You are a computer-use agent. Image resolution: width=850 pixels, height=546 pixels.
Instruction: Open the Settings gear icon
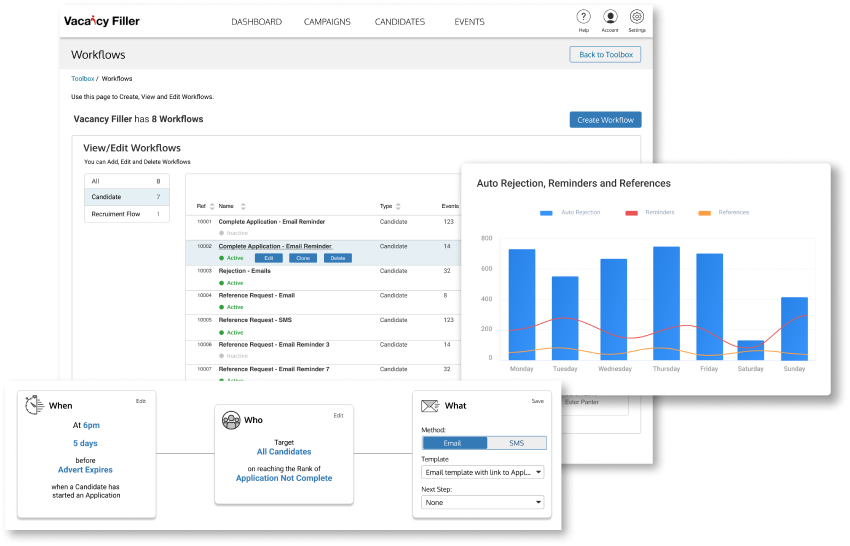637,17
